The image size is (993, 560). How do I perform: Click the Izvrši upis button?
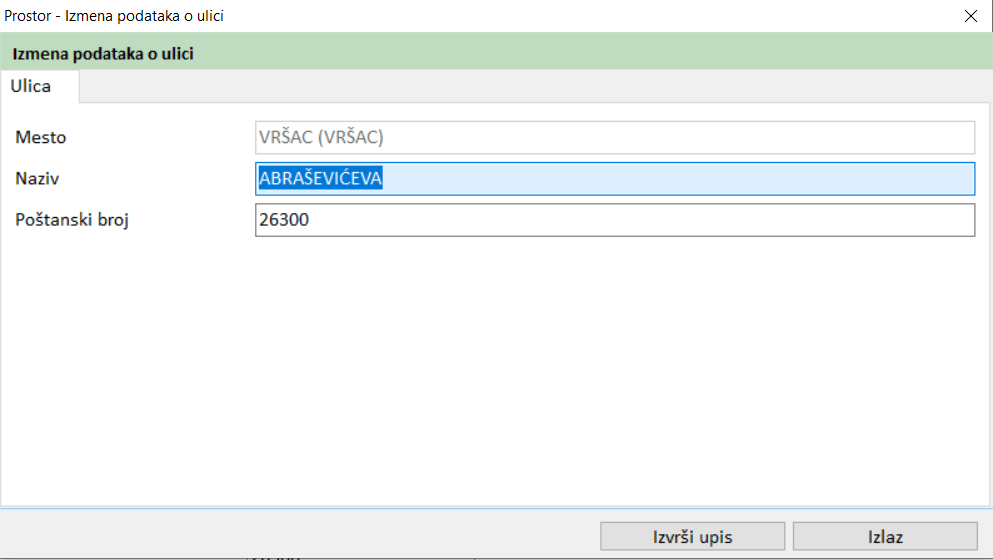(692, 537)
